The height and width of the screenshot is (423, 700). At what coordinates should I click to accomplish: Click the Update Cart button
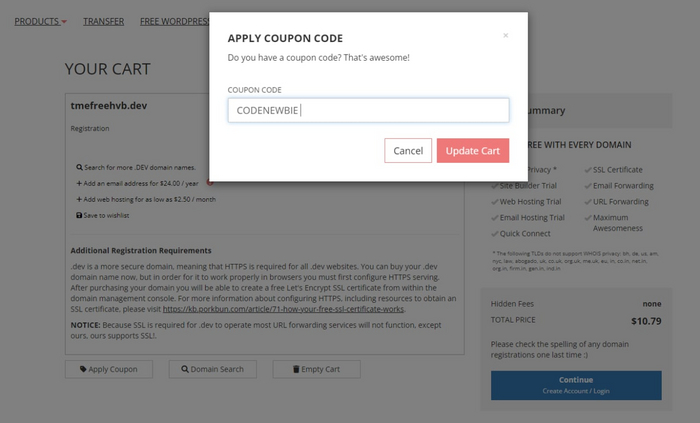473,150
